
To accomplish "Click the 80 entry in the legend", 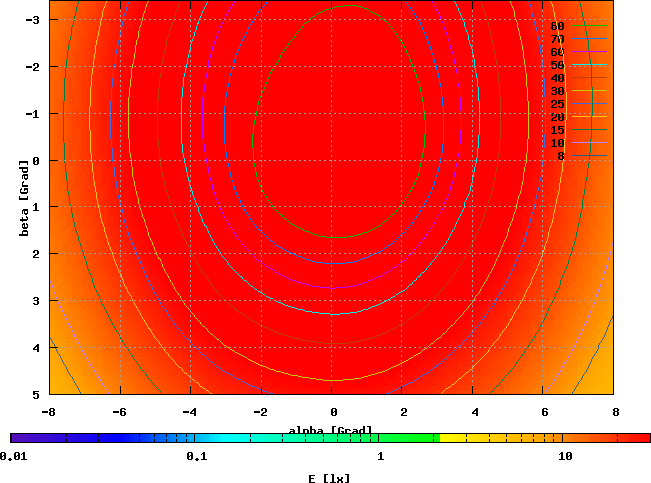I will tap(558, 26).
